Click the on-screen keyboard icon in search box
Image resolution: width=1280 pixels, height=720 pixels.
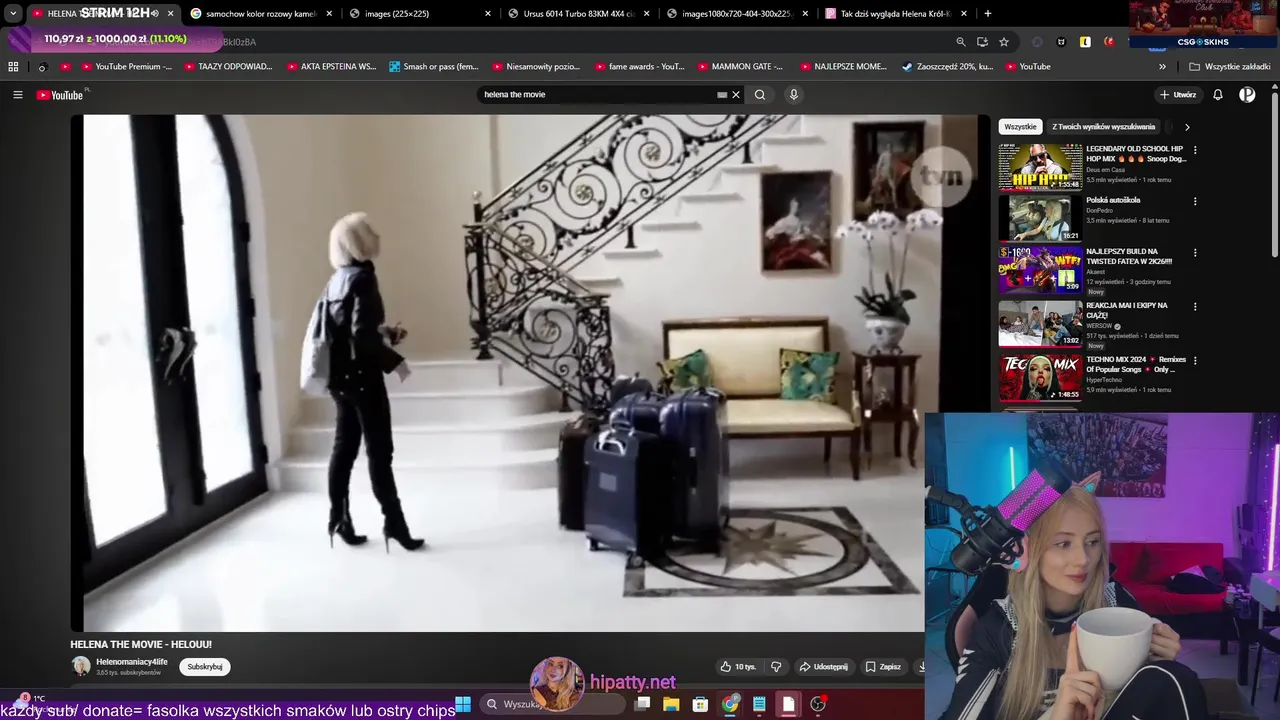click(722, 95)
